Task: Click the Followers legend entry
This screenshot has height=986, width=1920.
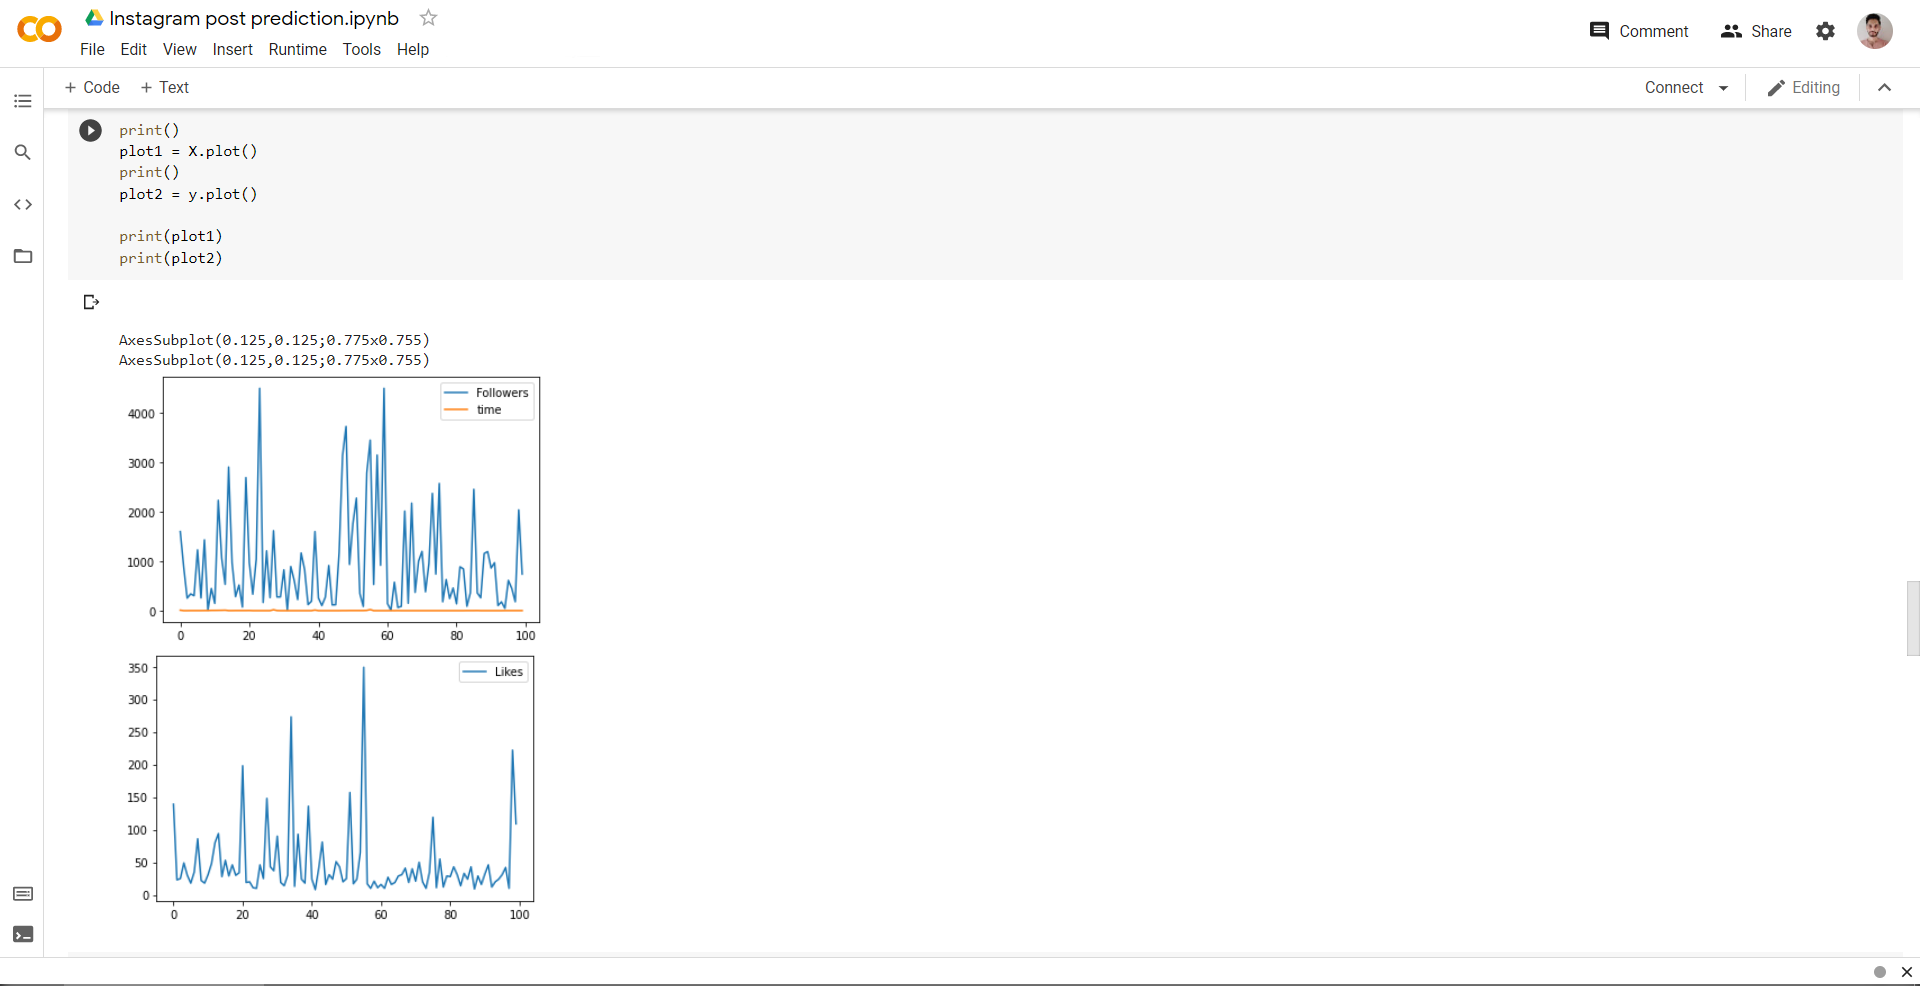Action: [x=487, y=393]
